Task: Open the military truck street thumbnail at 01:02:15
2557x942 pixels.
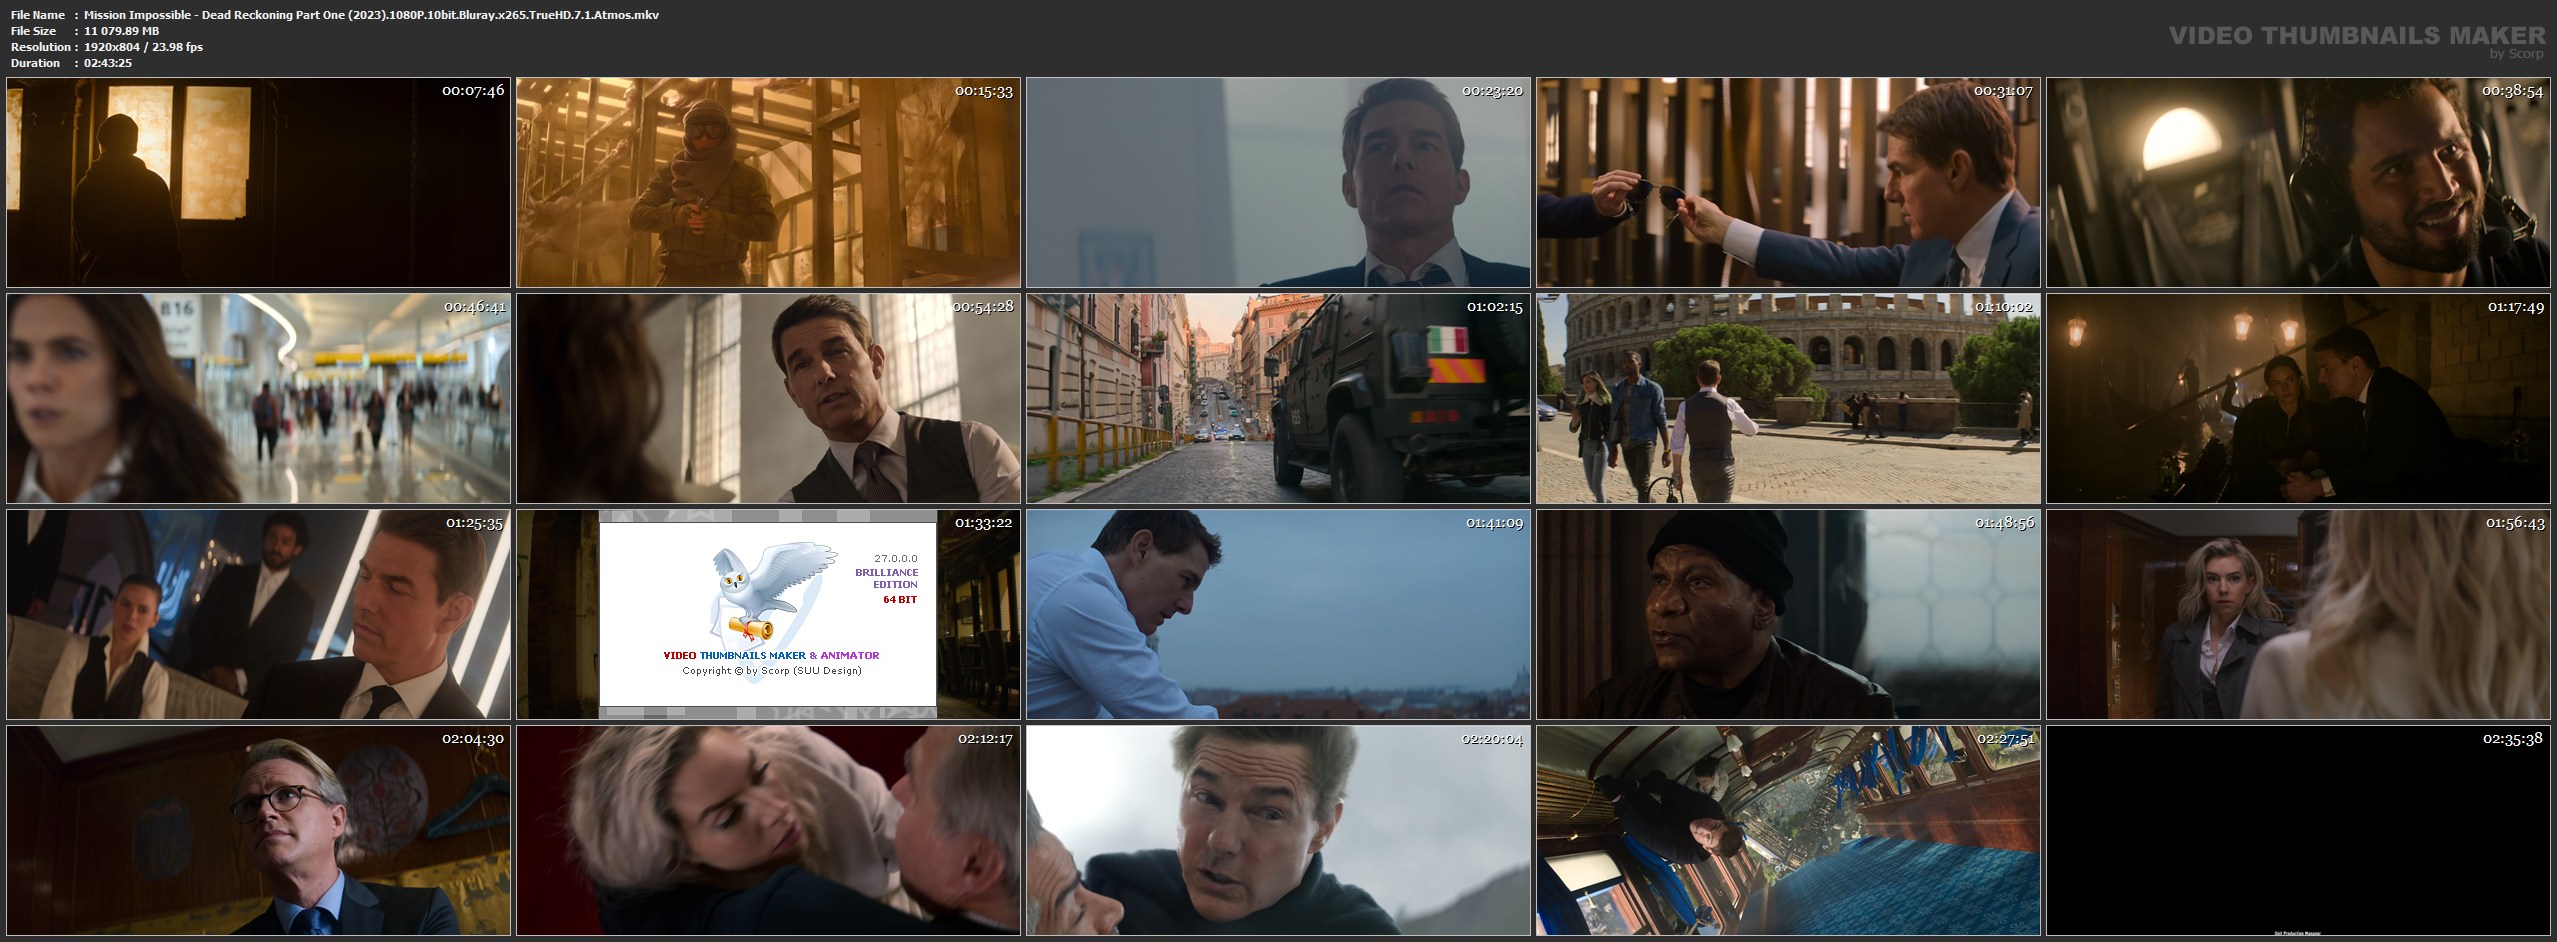Action: coord(1278,398)
